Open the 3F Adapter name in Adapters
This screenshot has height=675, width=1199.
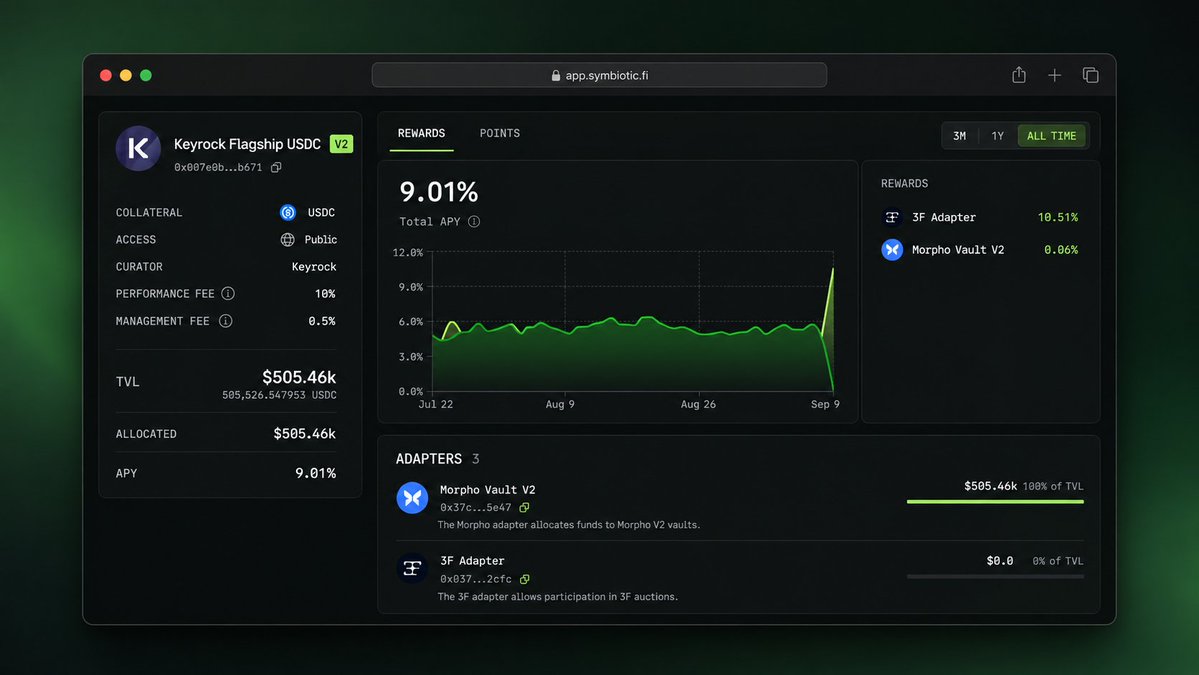(x=472, y=561)
